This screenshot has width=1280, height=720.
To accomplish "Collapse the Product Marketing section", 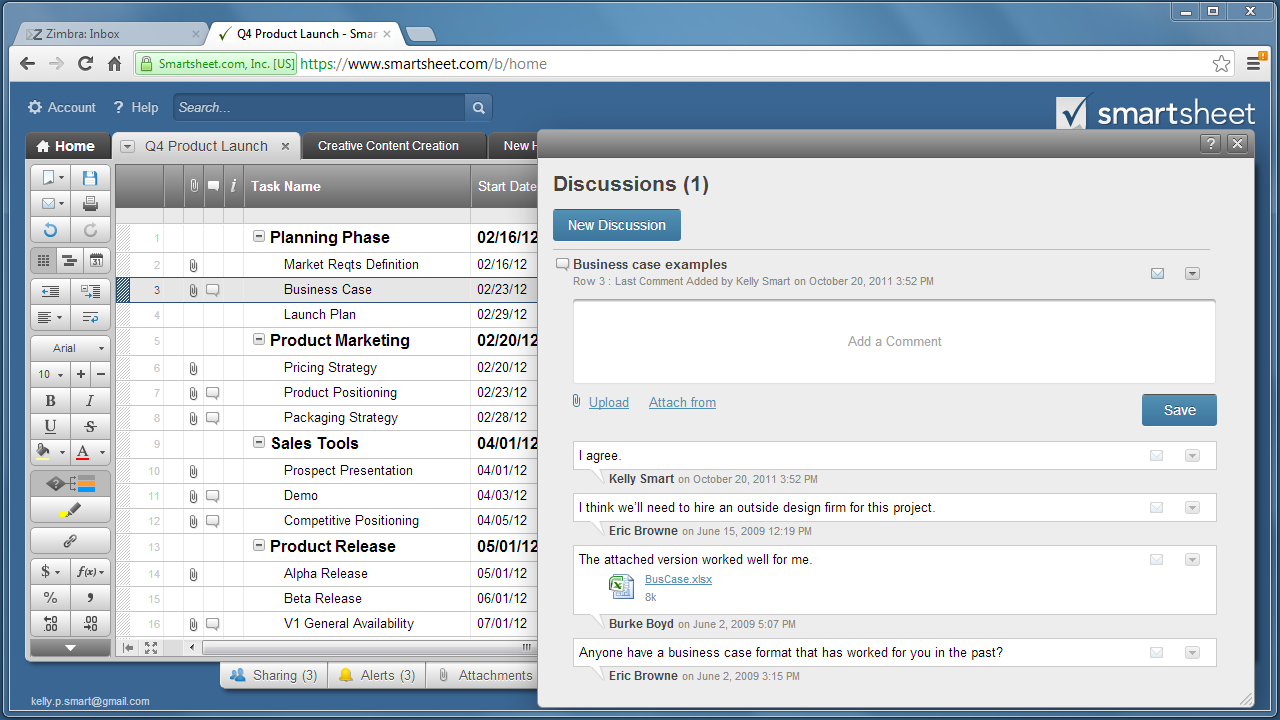I will [259, 340].
